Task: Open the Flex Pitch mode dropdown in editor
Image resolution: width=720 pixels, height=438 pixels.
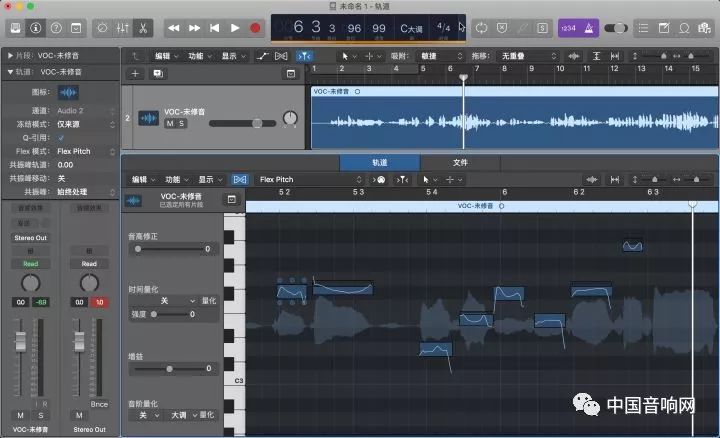Action: [310, 180]
